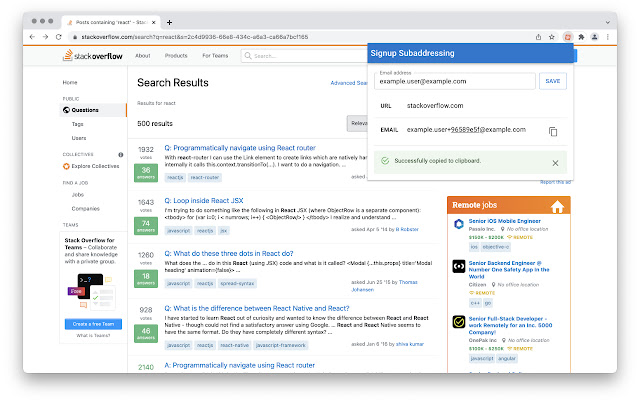Viewport: 640px width, 400px height.
Task: Click the angular job tag
Action: [x=507, y=358]
